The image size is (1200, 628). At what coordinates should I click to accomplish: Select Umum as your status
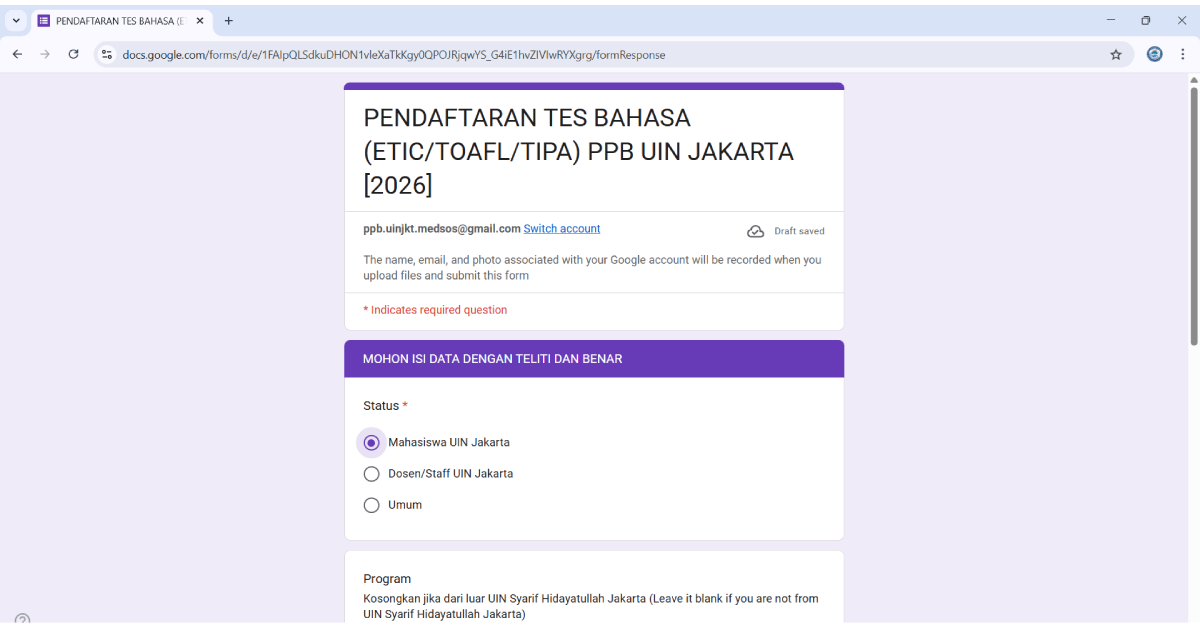(371, 505)
